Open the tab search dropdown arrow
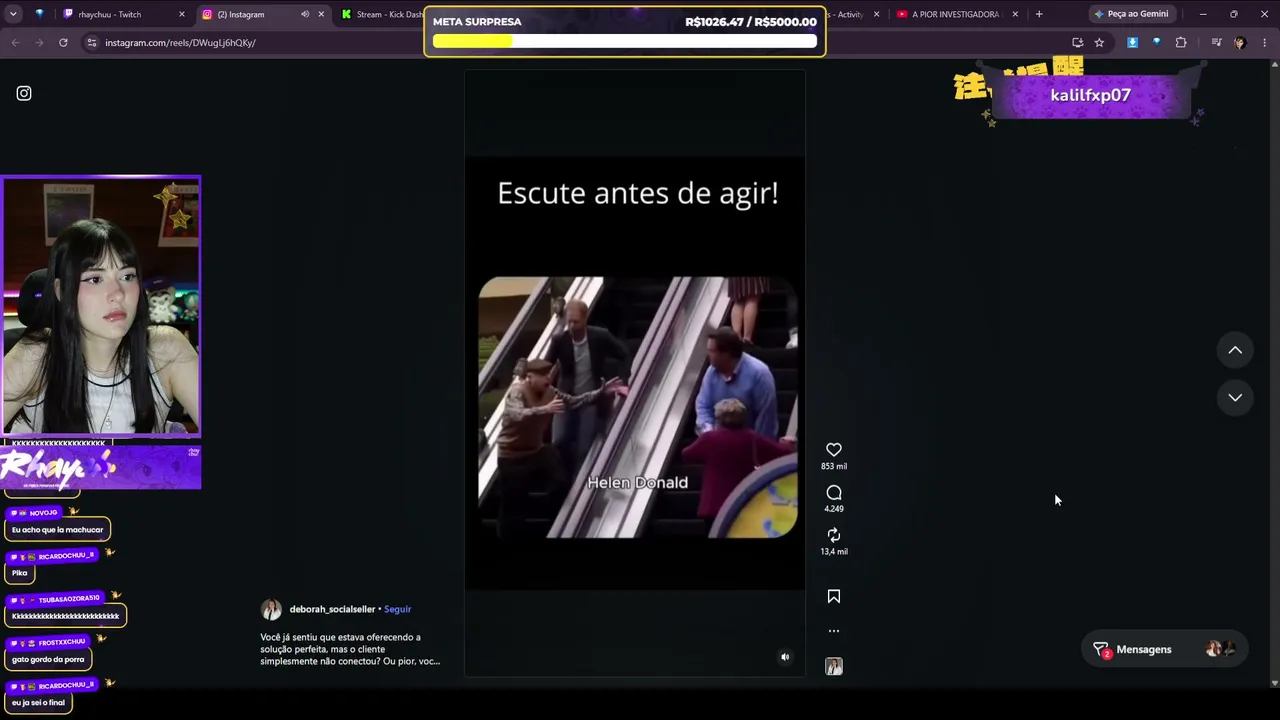The width and height of the screenshot is (1280, 720). pos(15,14)
